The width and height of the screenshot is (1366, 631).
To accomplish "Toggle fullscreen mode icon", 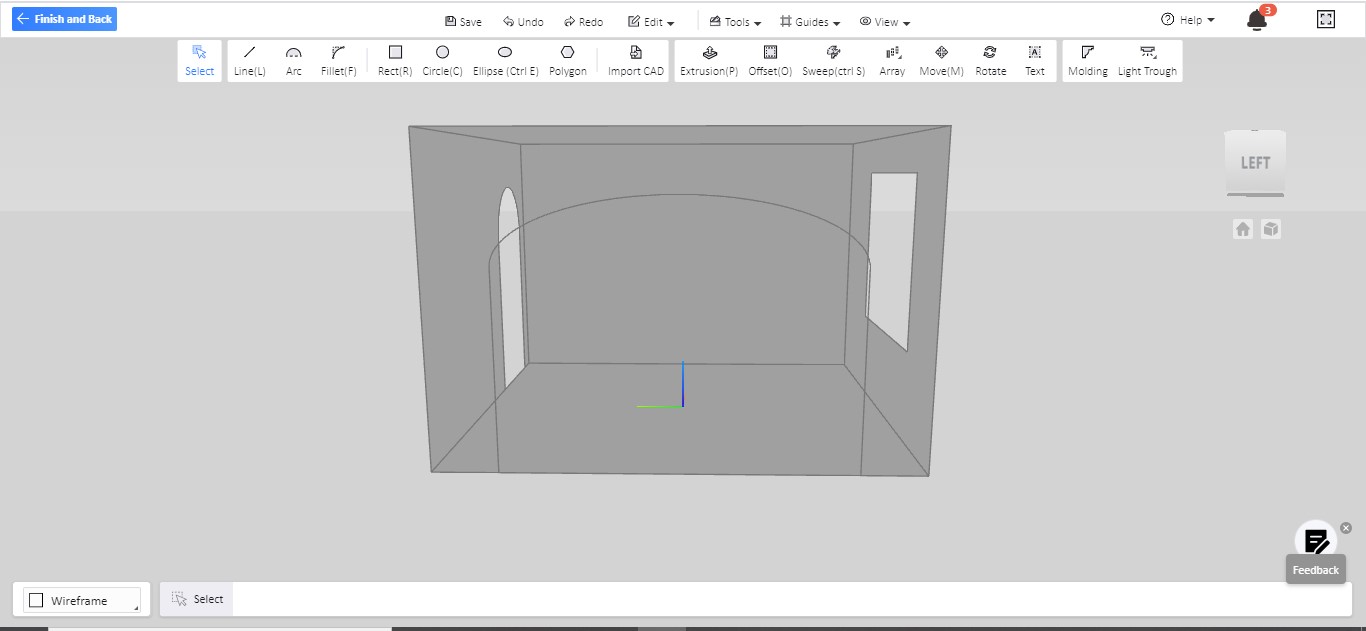I will coord(1326,19).
